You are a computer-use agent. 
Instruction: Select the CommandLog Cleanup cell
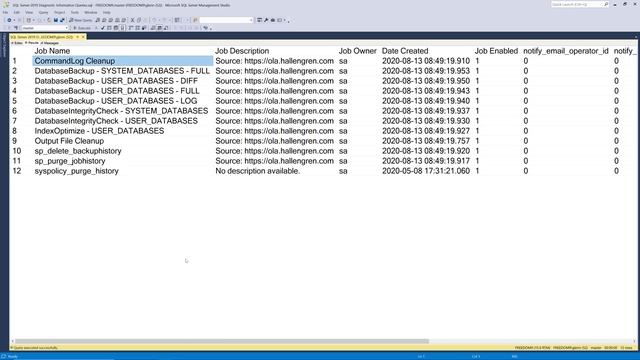(x=123, y=61)
